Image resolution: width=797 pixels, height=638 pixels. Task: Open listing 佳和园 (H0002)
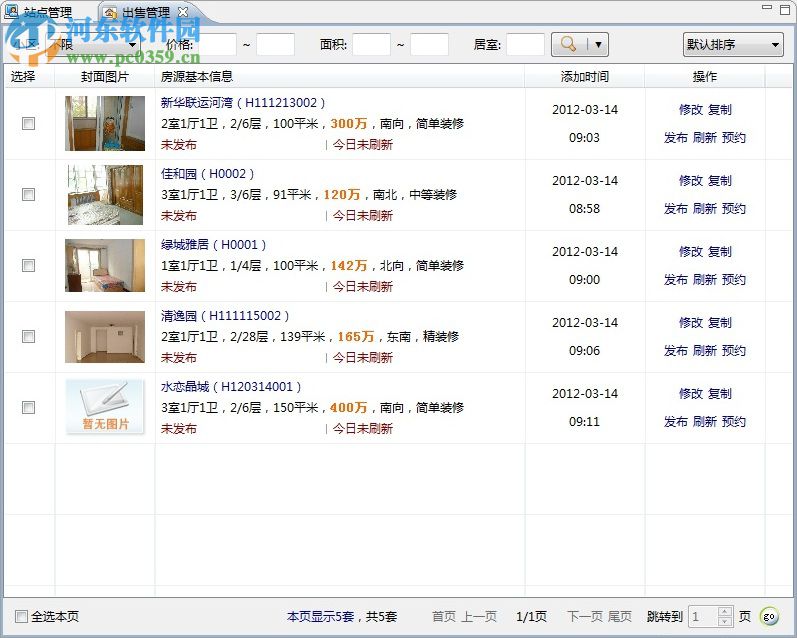pyautogui.click(x=207, y=174)
